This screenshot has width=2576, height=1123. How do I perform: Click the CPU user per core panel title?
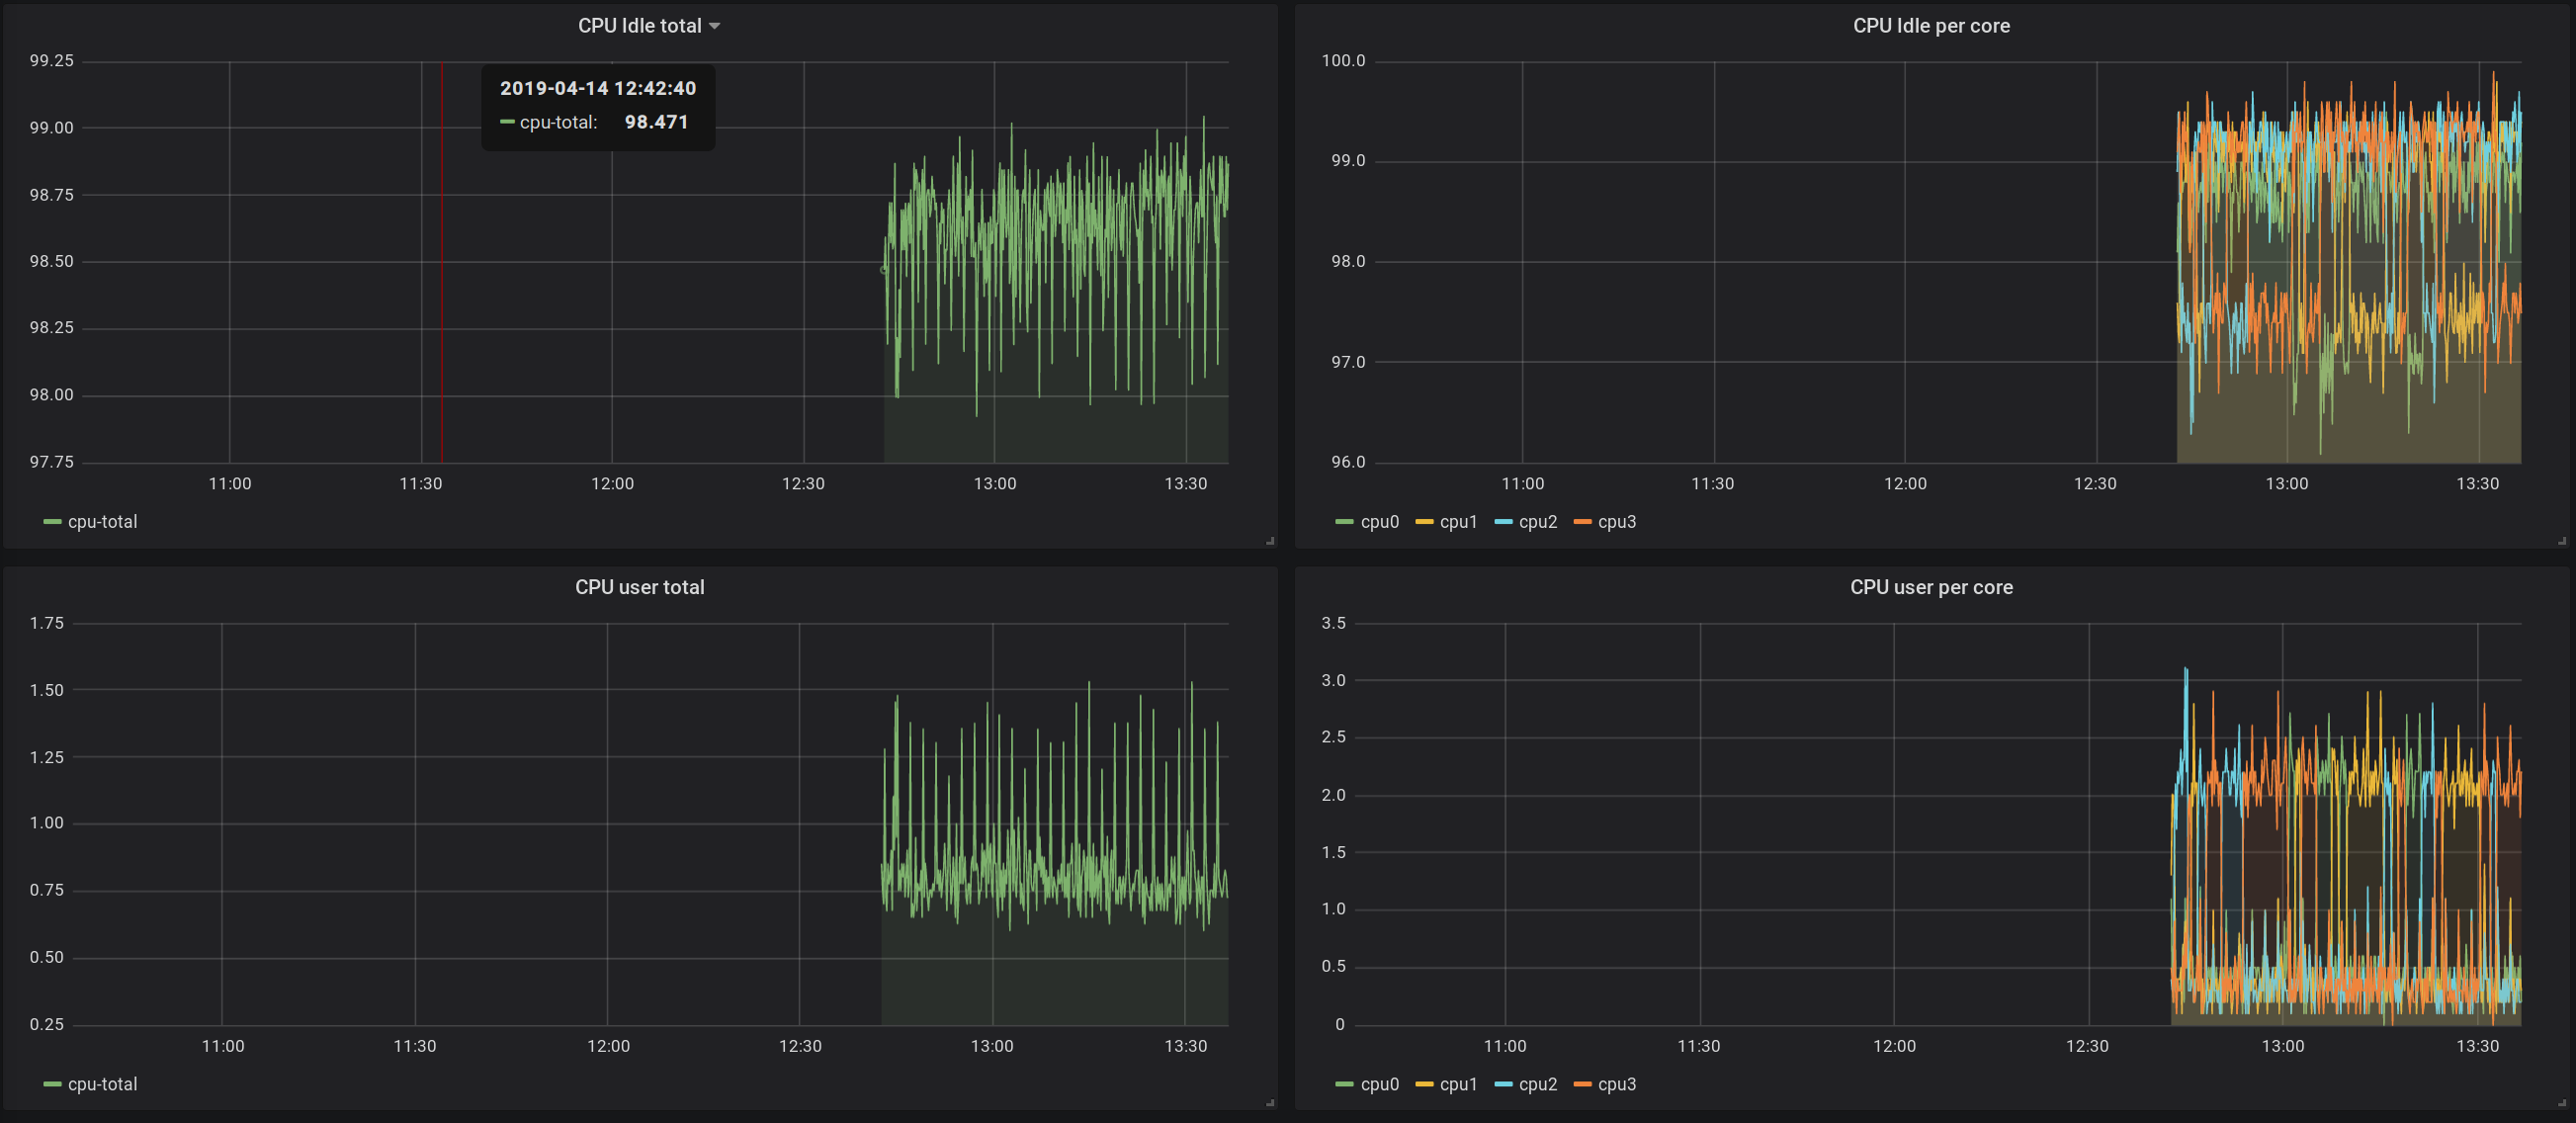pos(1930,587)
